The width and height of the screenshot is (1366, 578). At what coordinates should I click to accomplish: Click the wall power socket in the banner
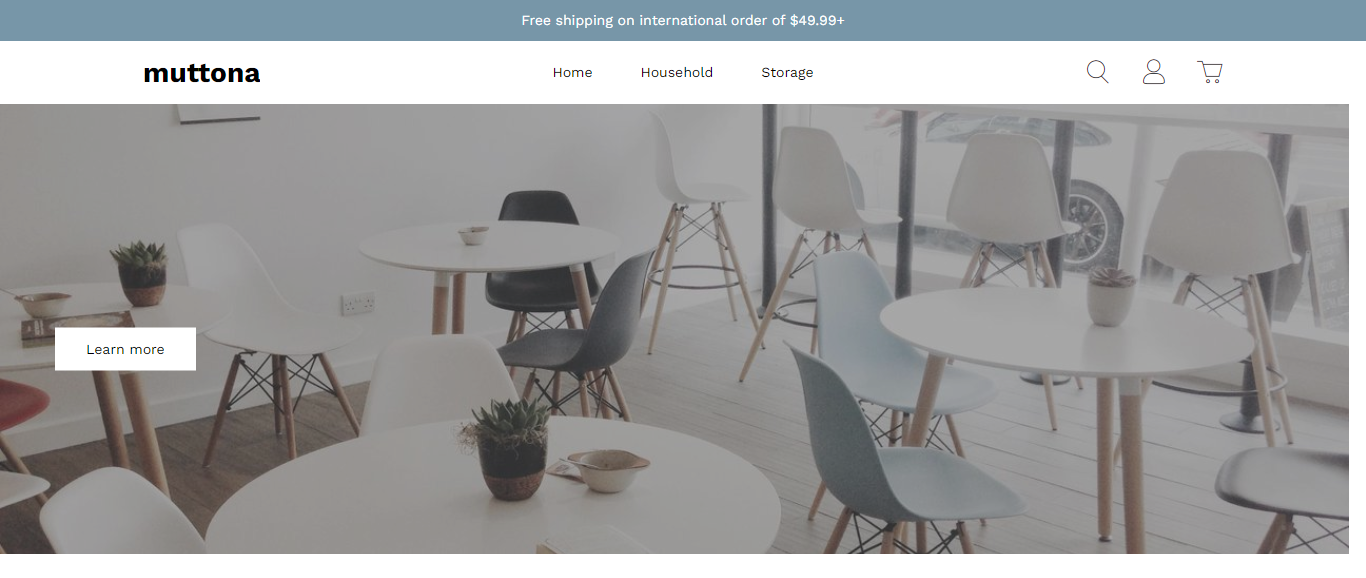pos(357,304)
